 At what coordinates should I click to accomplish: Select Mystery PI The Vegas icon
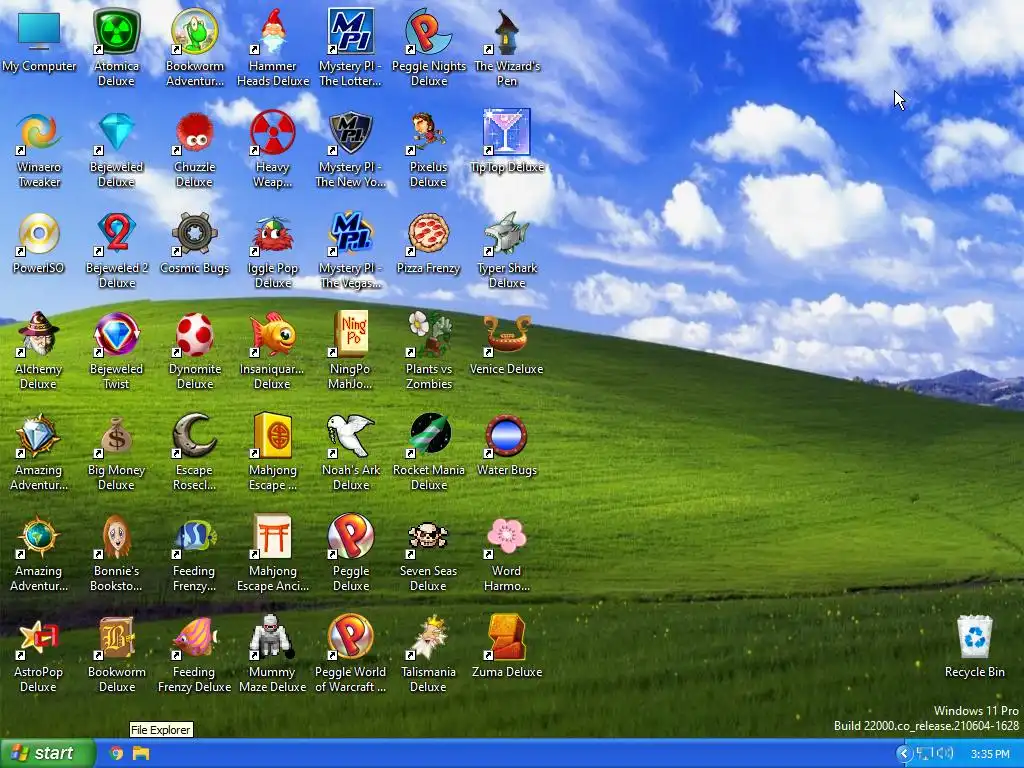point(351,234)
